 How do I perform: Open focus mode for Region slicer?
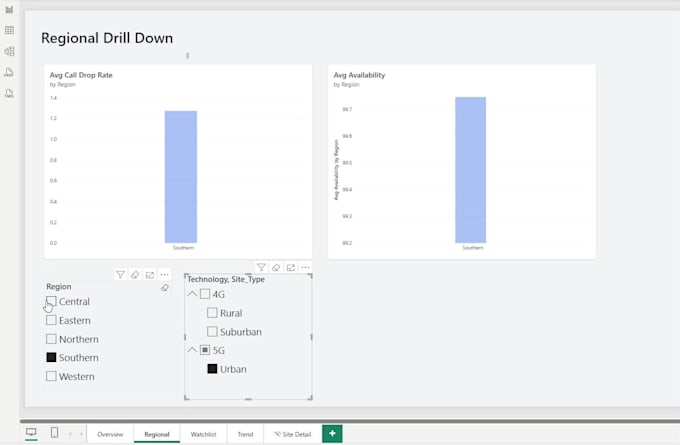click(x=150, y=275)
